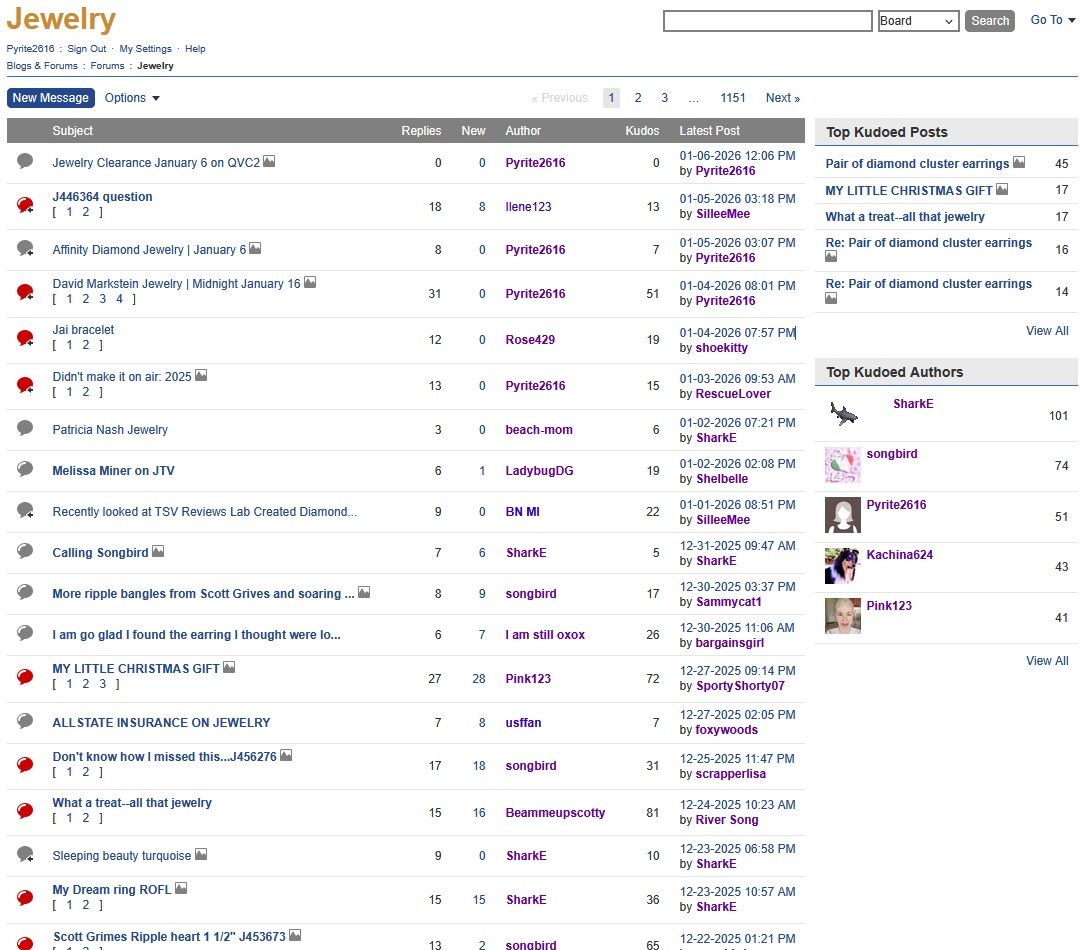Click songbird's avatar in Top Kudoed Authors
Screen dimensions: 1086x950
click(842, 465)
